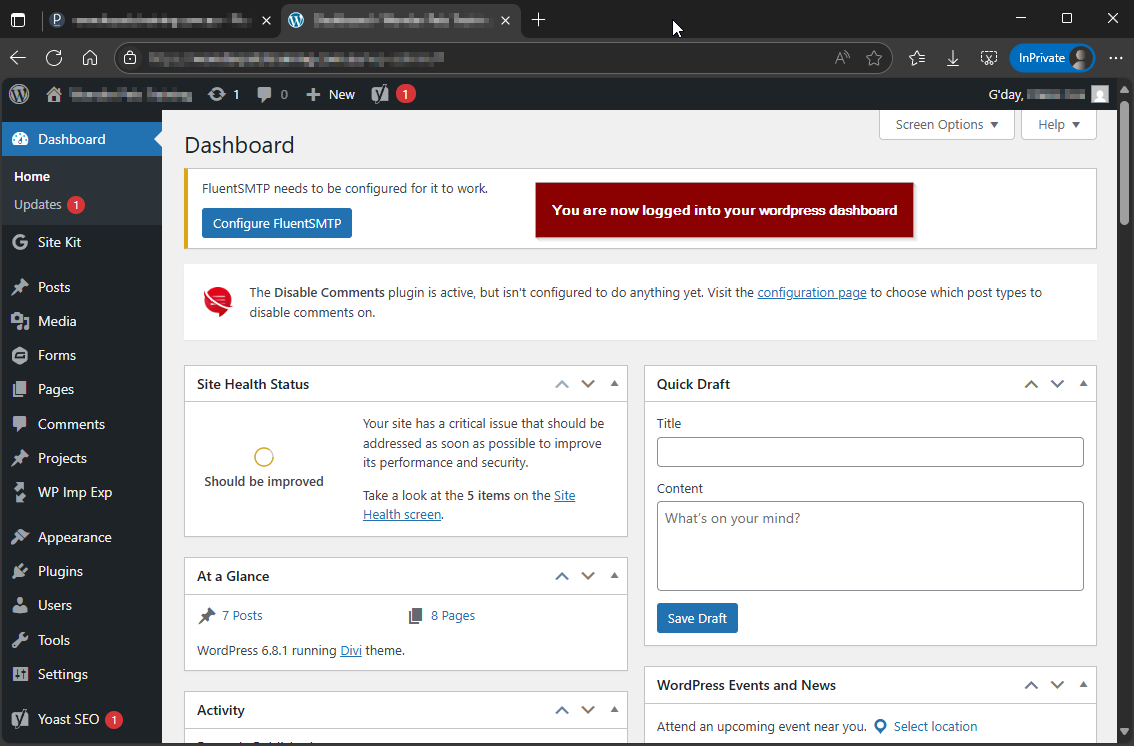This screenshot has width=1134, height=746.
Task: Move Site Health Status panel down
Action: pos(588,384)
